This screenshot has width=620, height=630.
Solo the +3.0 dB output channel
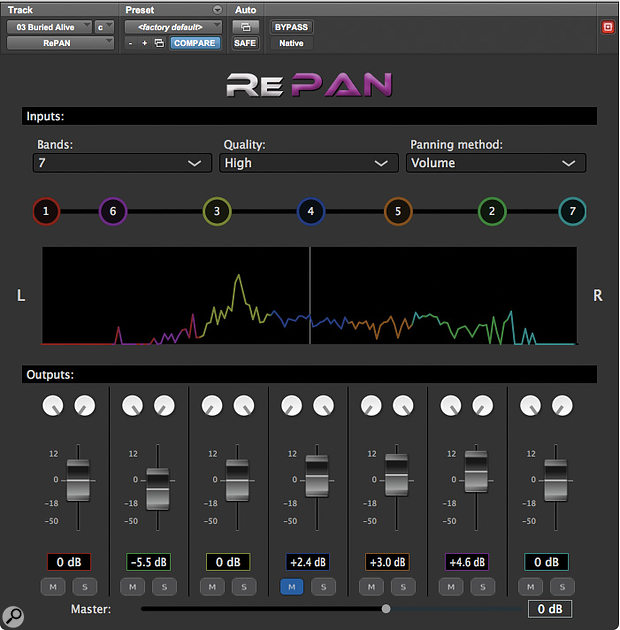(403, 587)
